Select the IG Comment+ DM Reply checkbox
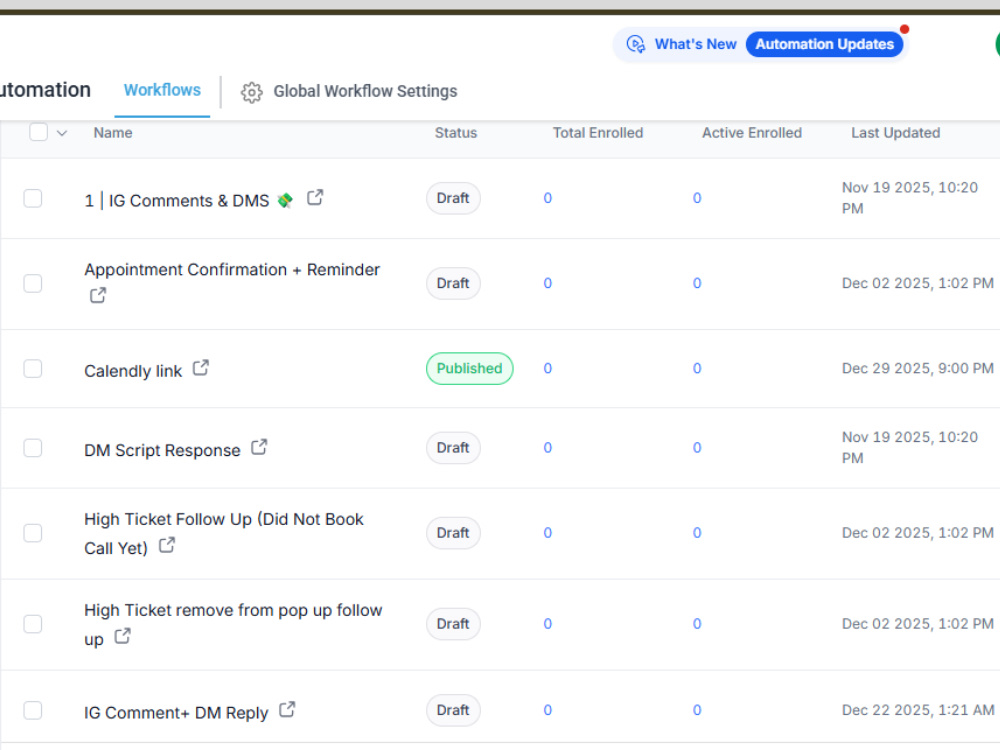The width and height of the screenshot is (1000, 750). click(33, 710)
